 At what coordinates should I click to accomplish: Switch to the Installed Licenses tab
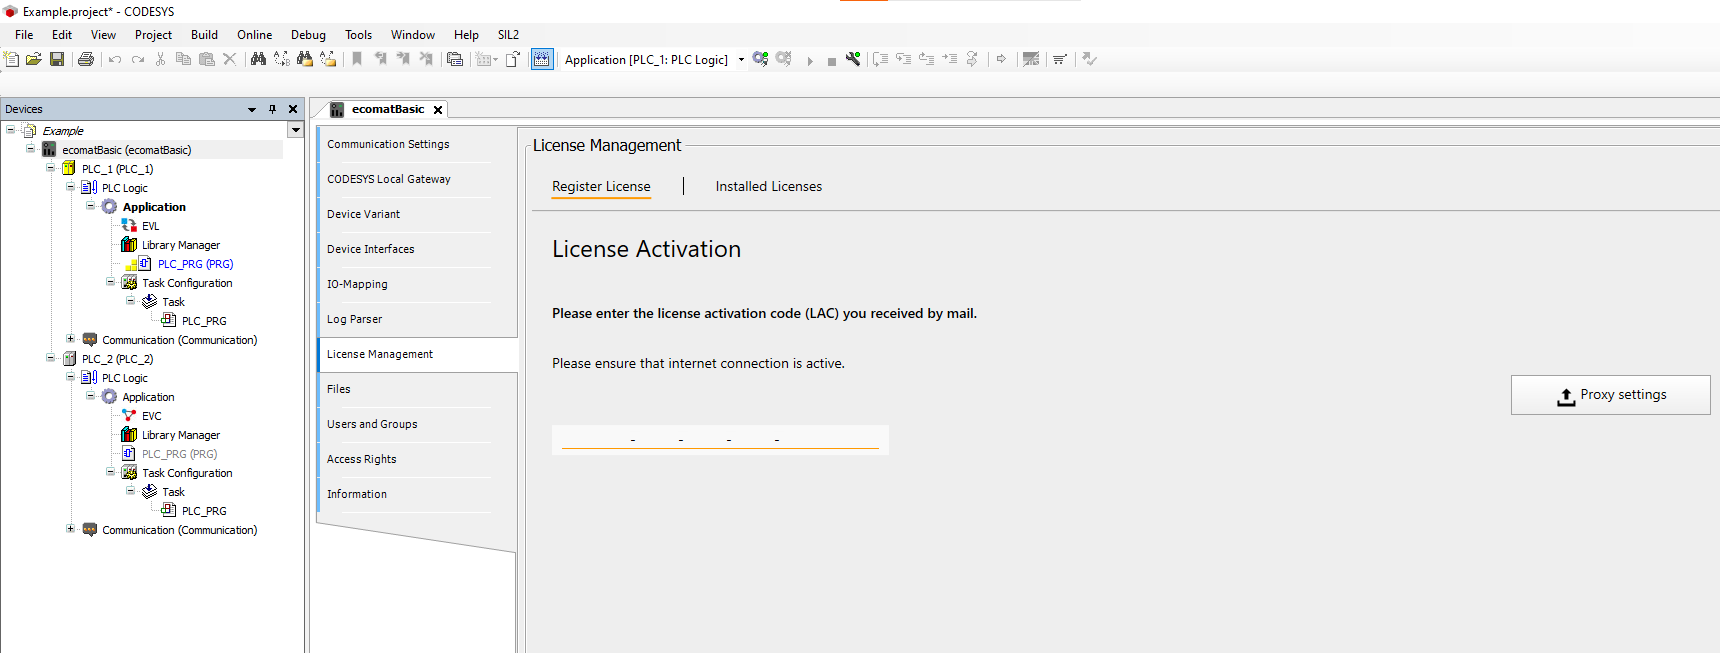tap(769, 186)
